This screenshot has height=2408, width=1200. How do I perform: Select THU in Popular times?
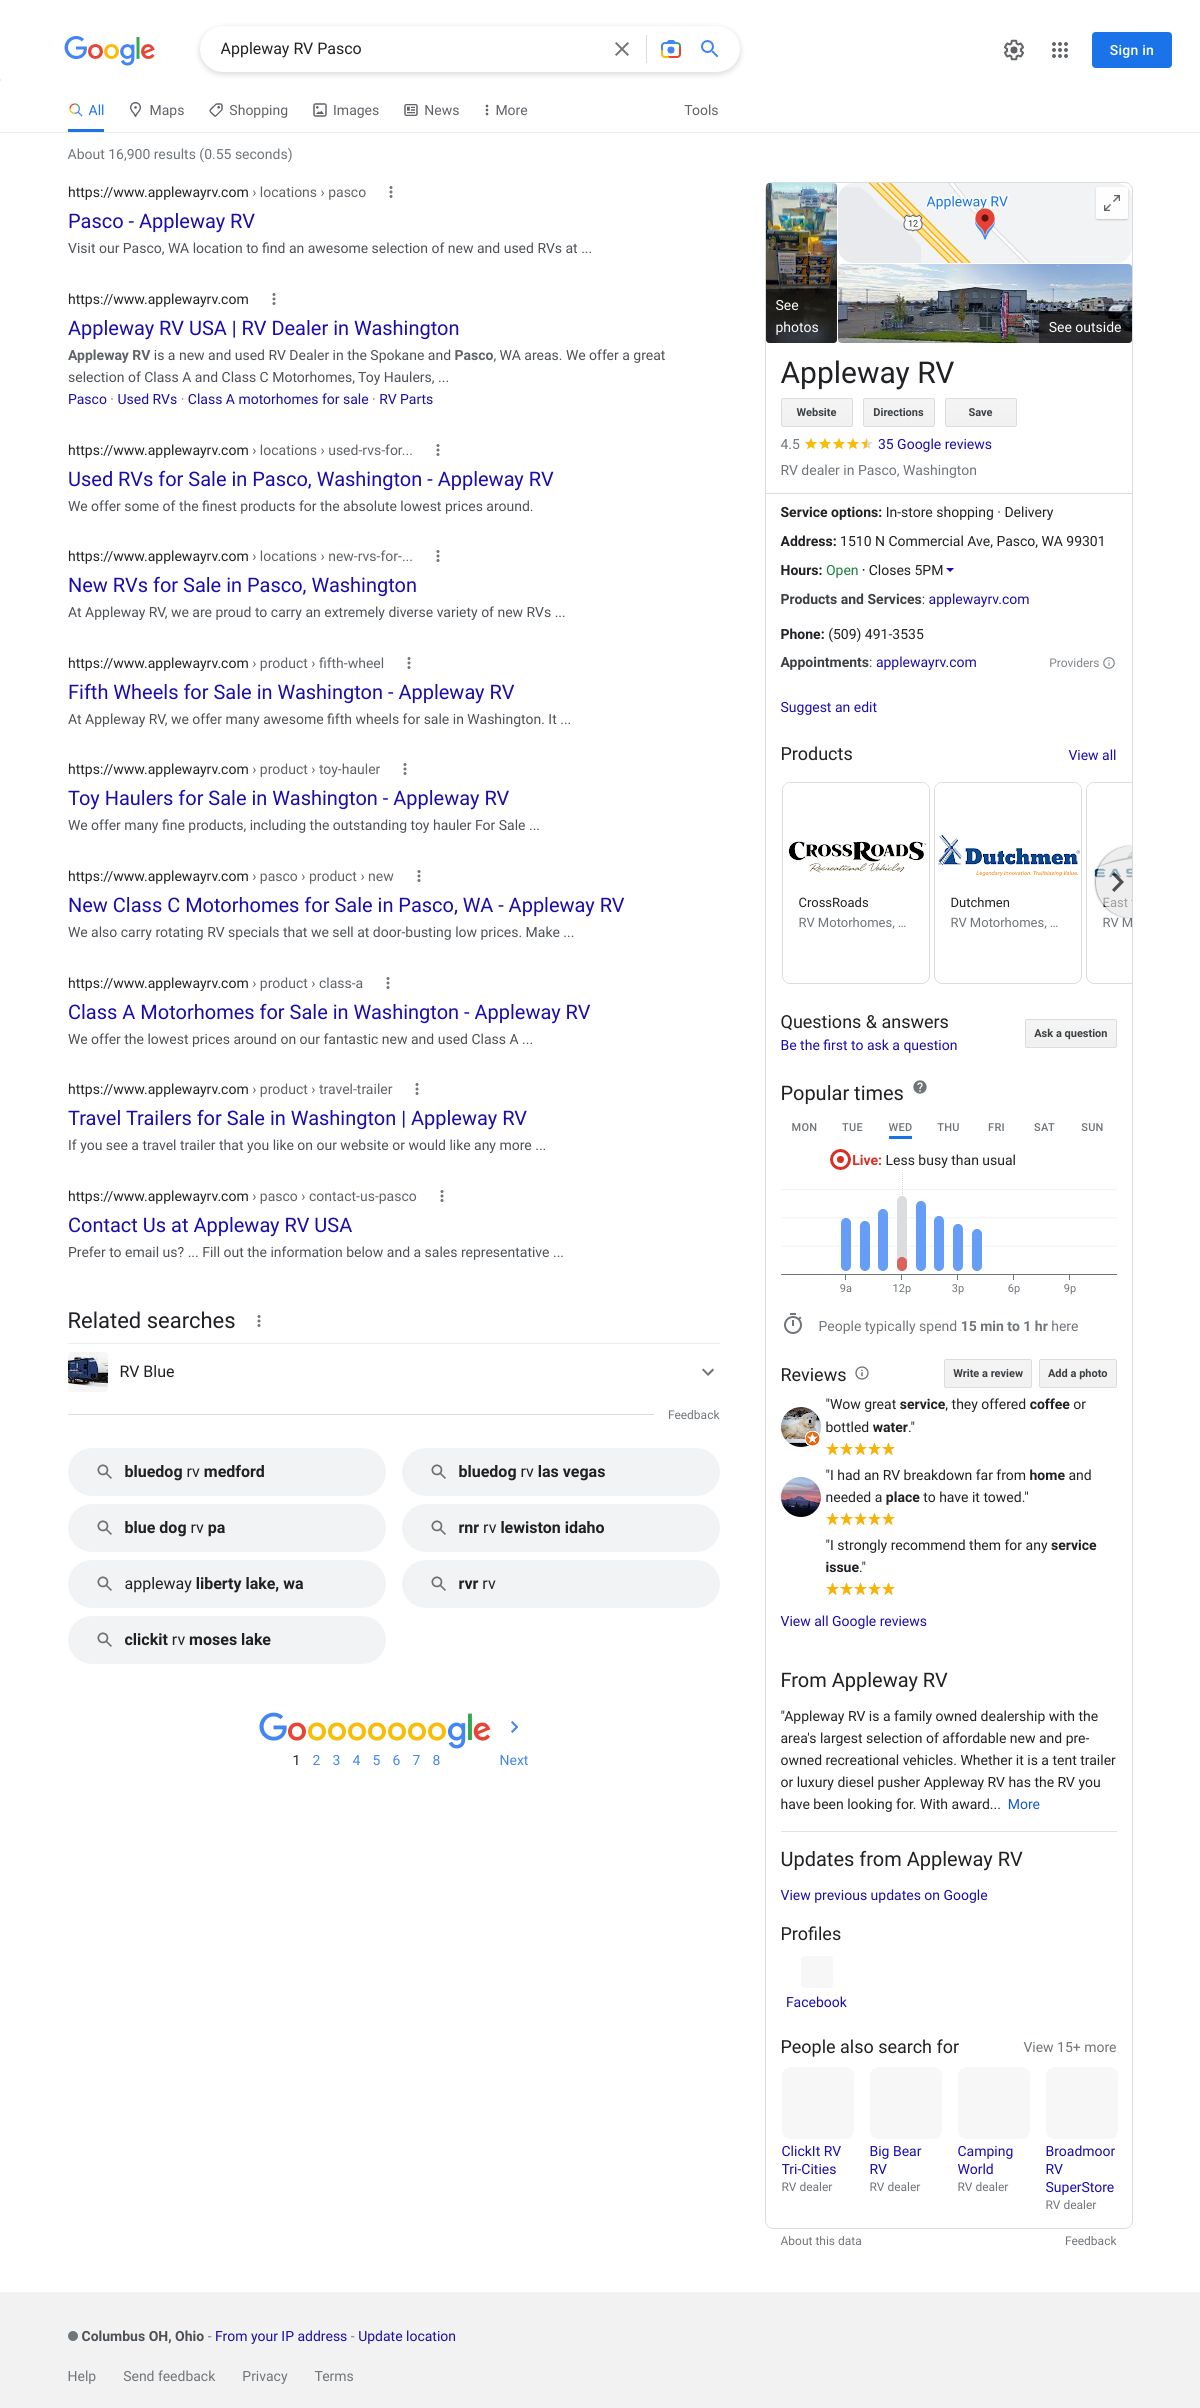[948, 1127]
